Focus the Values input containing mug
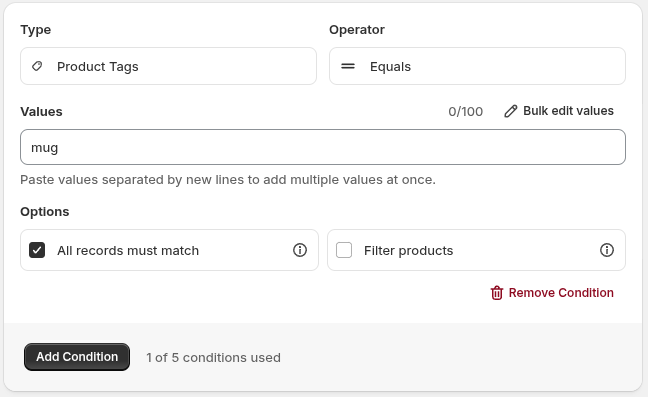 (x=323, y=147)
